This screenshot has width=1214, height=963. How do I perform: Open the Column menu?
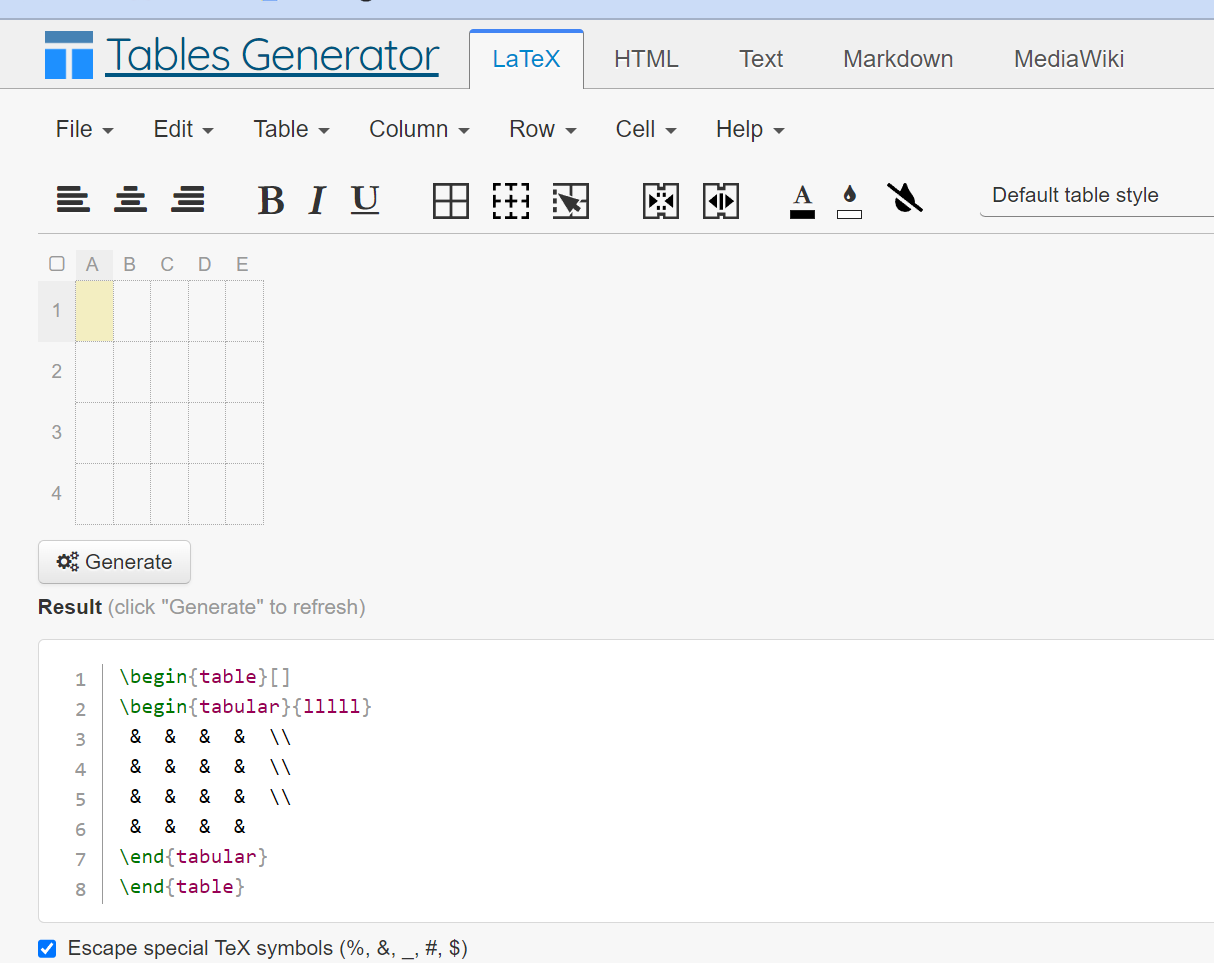[420, 129]
